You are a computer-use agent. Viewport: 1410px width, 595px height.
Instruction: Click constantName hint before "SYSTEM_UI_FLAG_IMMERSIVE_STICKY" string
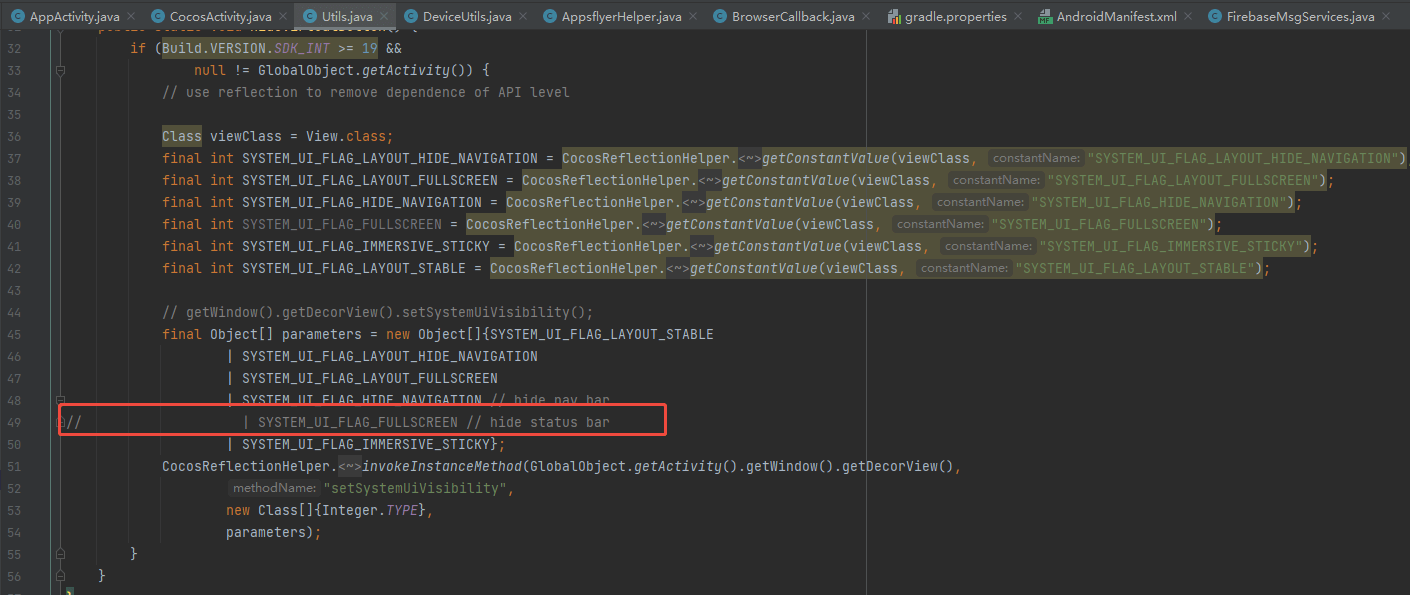987,246
